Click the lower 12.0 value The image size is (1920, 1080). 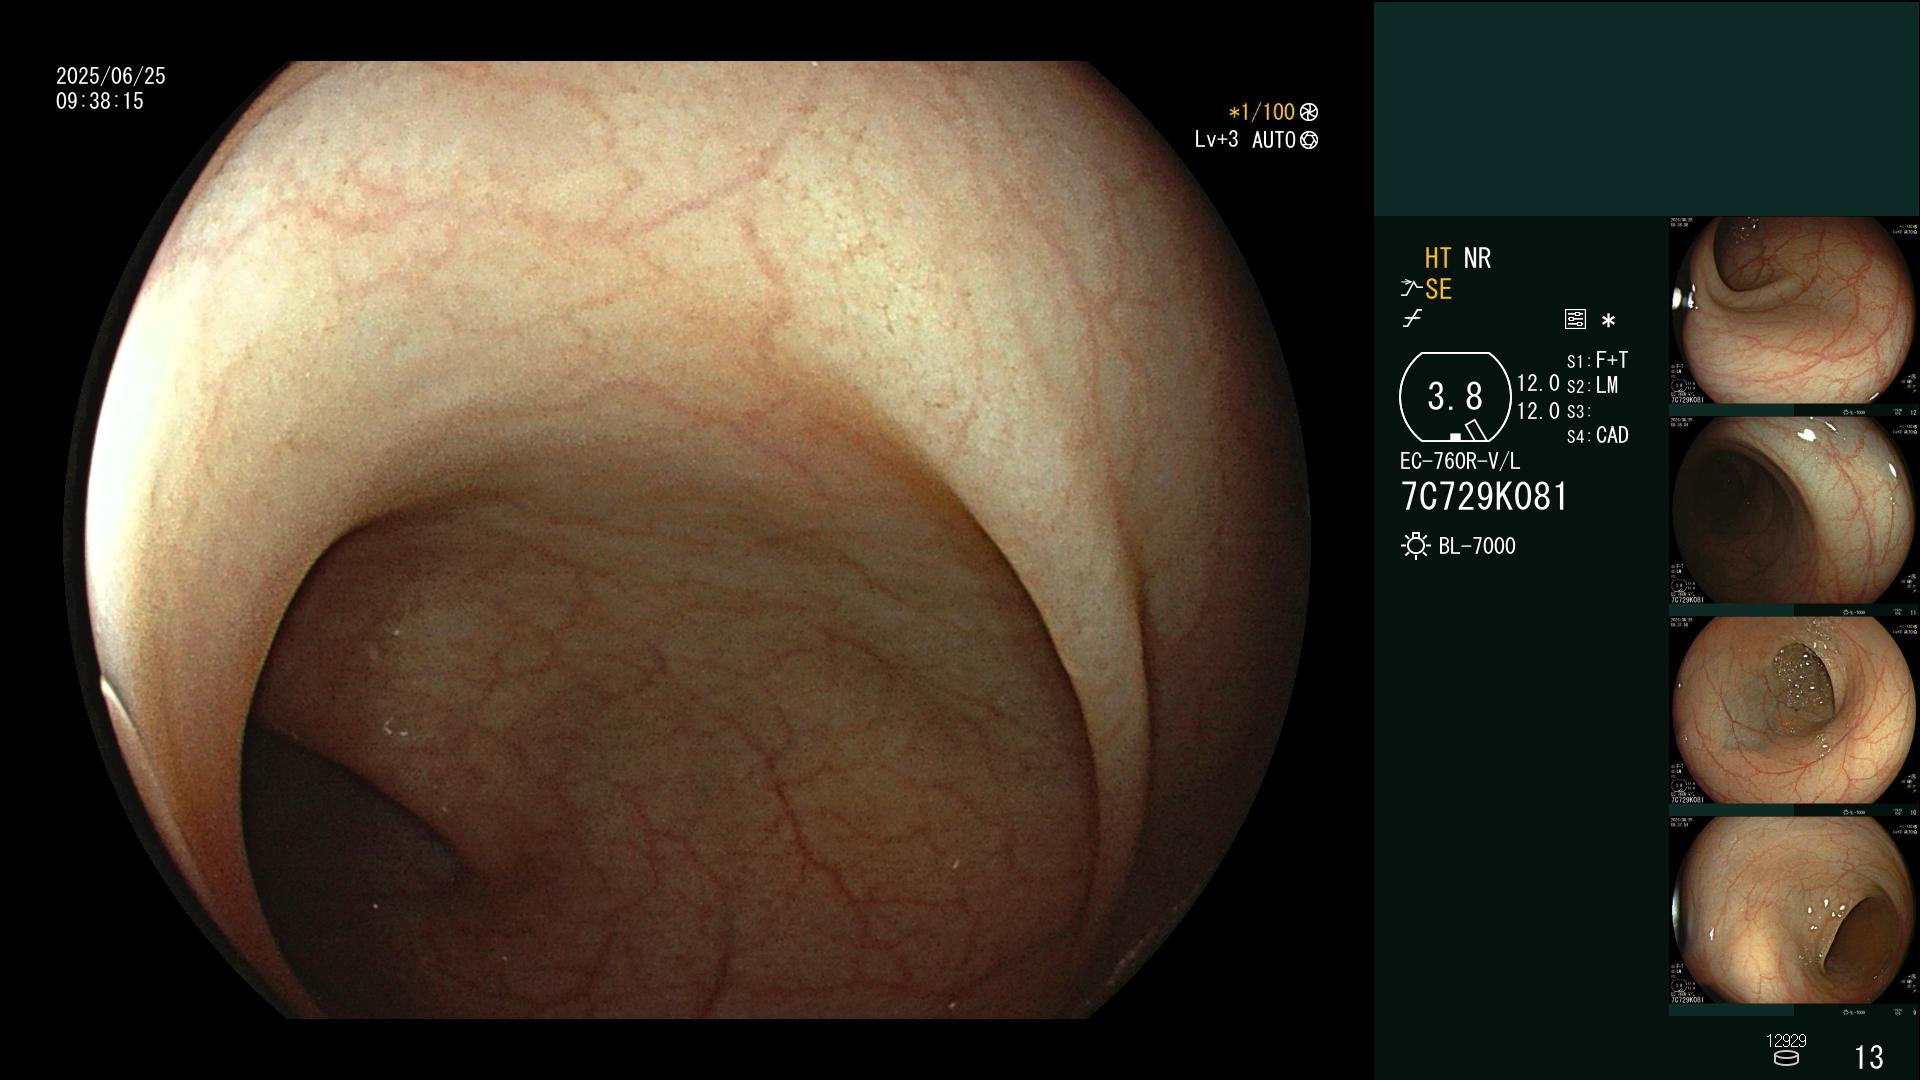click(1538, 411)
